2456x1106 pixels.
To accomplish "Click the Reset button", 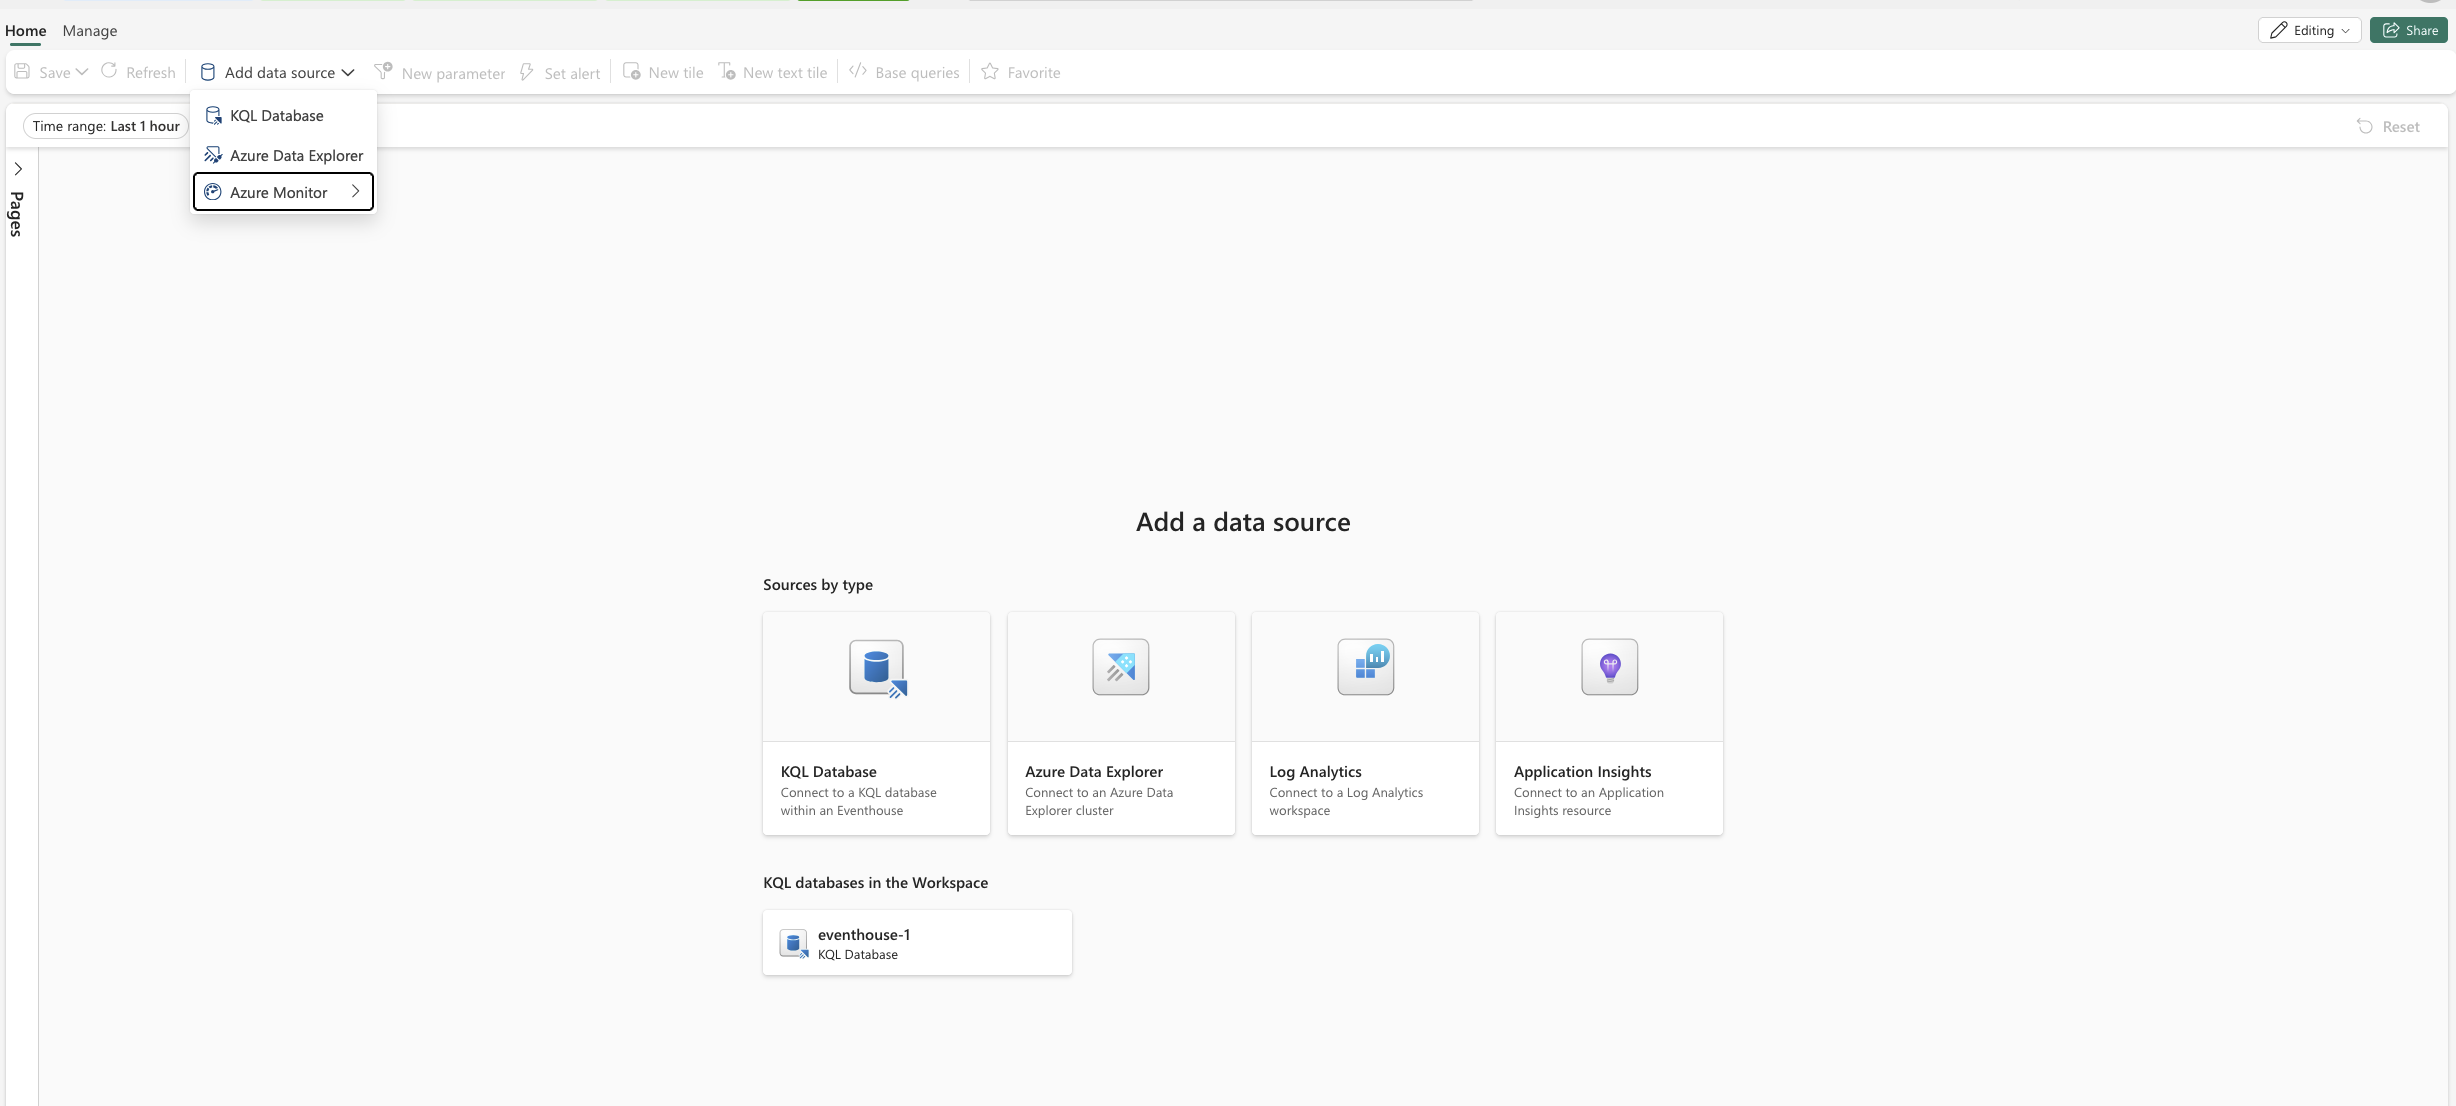I will point(2388,127).
